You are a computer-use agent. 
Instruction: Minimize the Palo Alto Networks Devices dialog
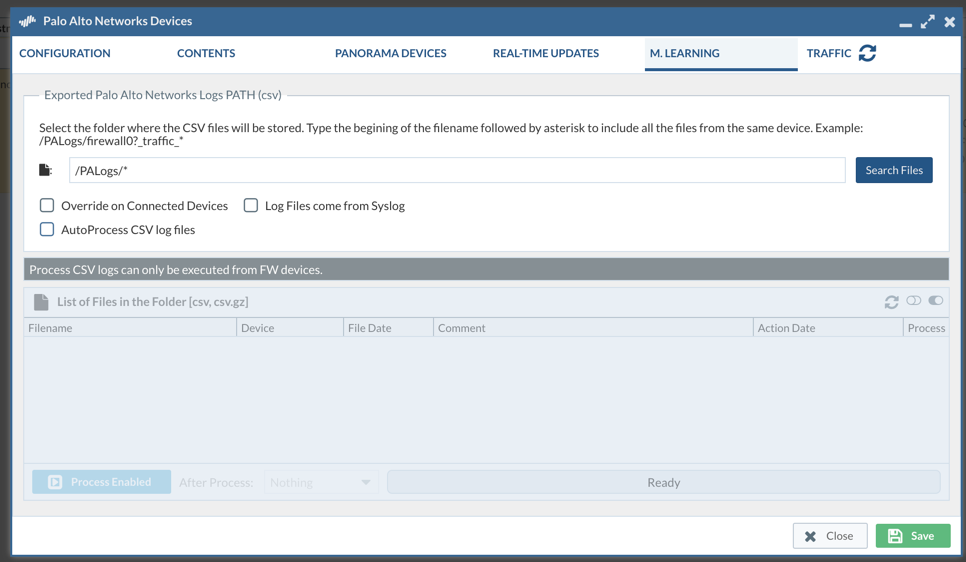[x=905, y=23]
